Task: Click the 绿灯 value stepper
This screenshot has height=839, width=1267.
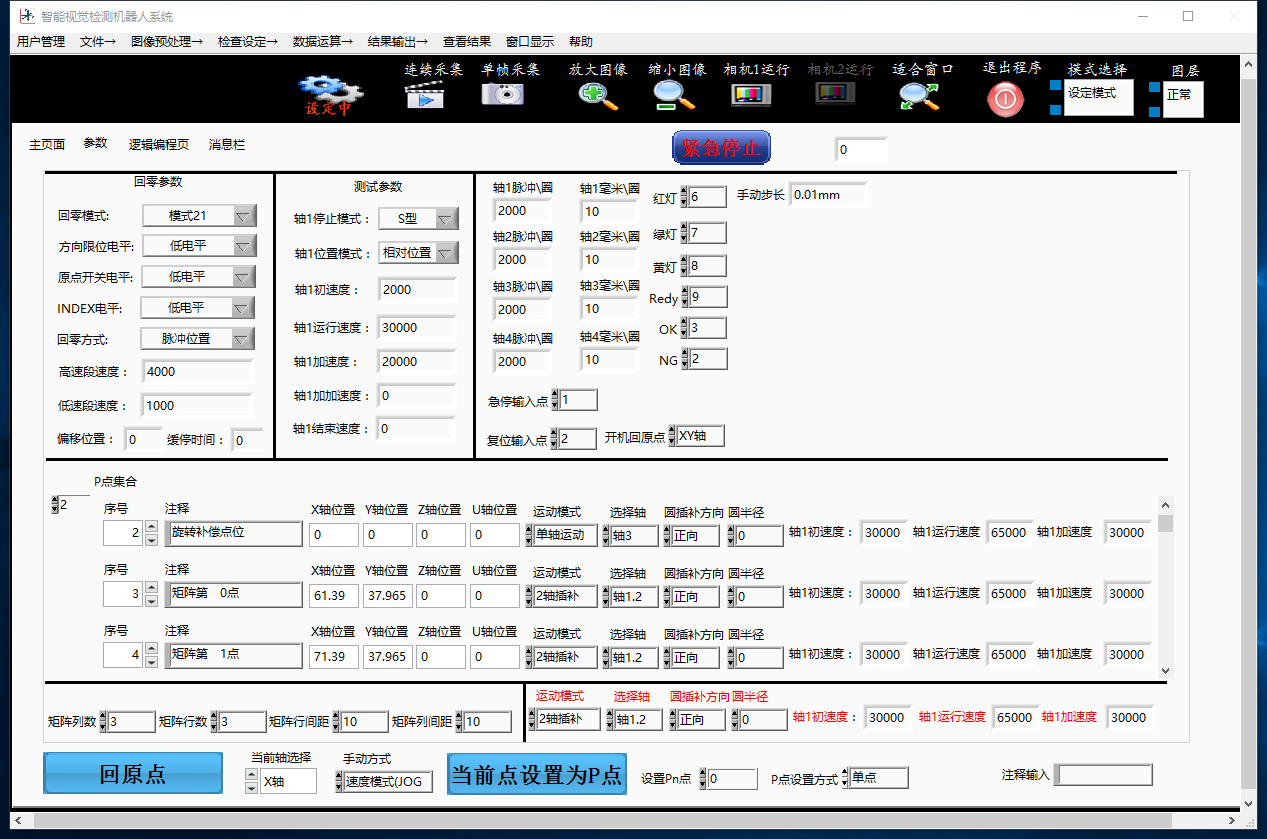Action: point(684,233)
